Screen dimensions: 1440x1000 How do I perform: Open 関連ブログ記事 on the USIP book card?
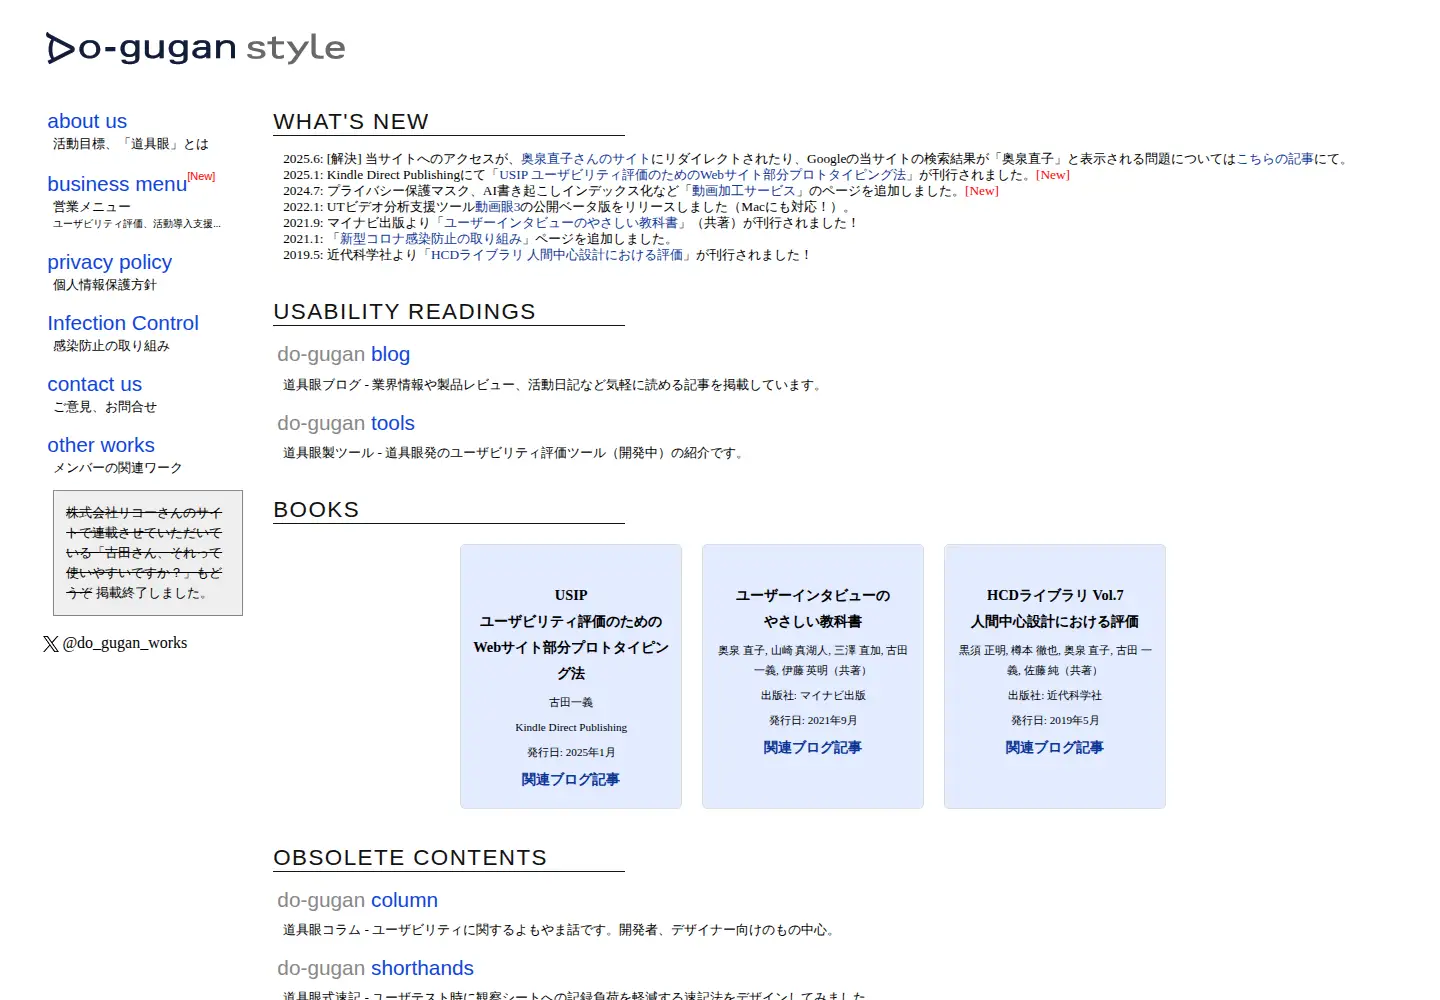click(571, 779)
